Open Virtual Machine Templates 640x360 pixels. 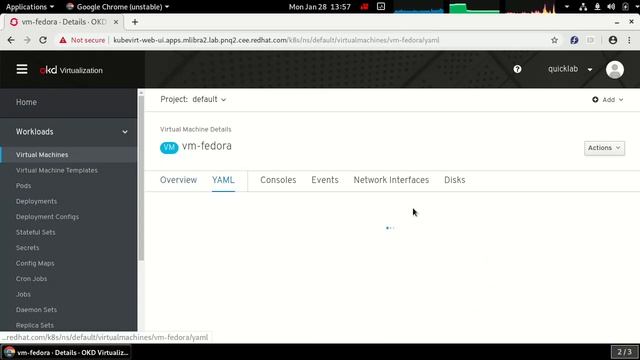pos(57,170)
